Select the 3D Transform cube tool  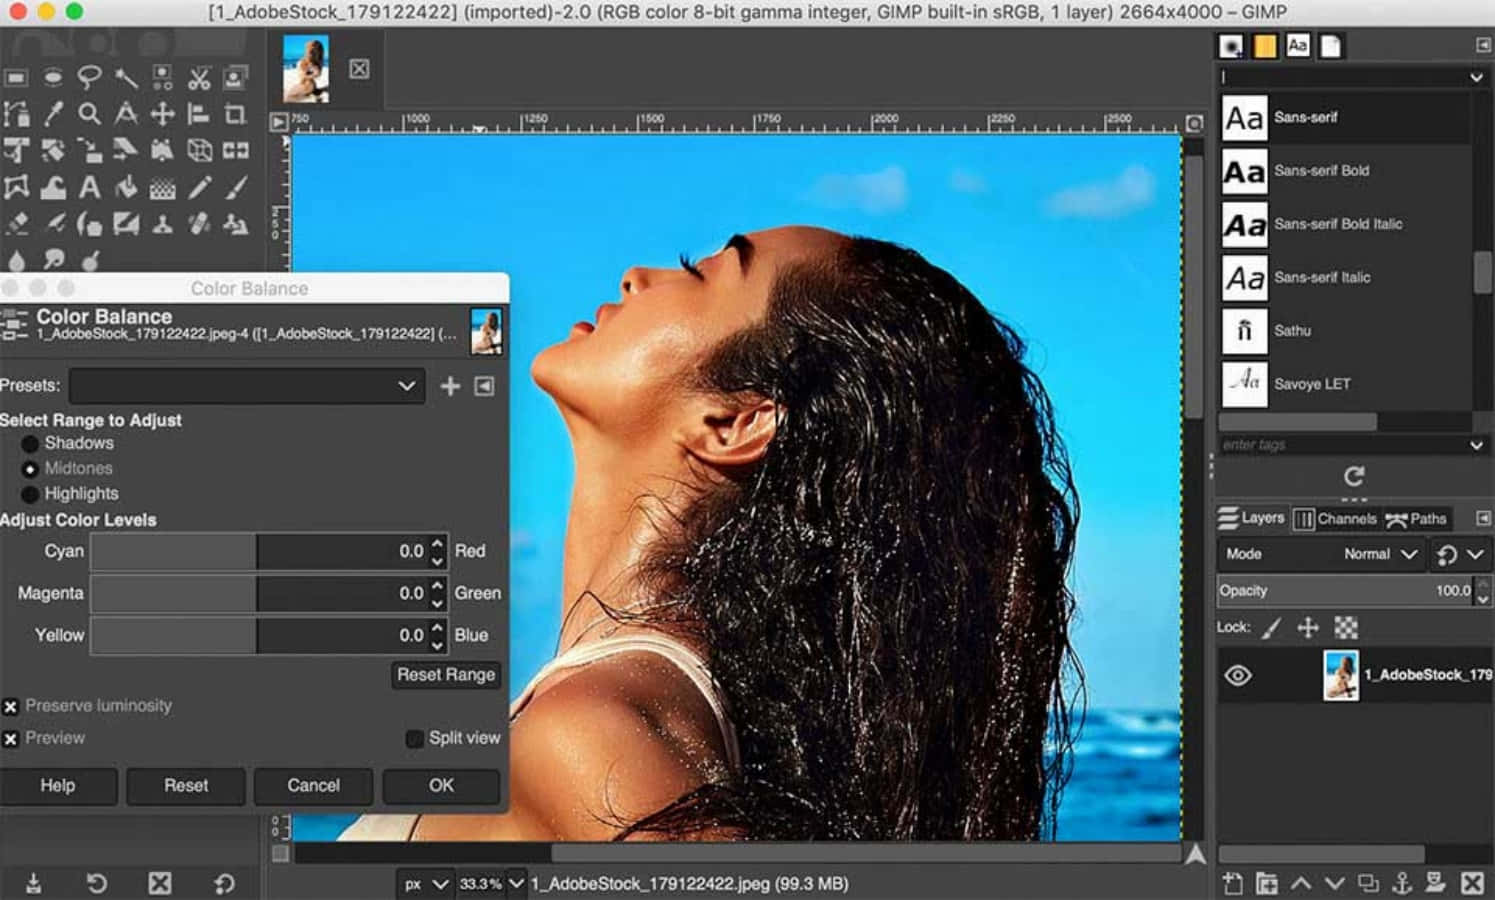(x=199, y=150)
